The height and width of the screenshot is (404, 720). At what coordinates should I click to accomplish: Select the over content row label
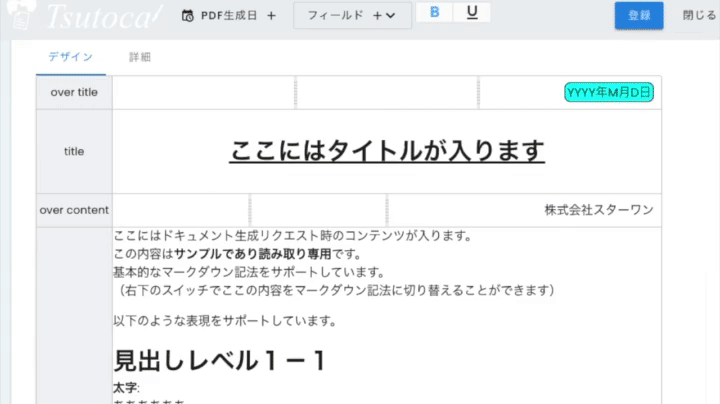[x=74, y=210]
